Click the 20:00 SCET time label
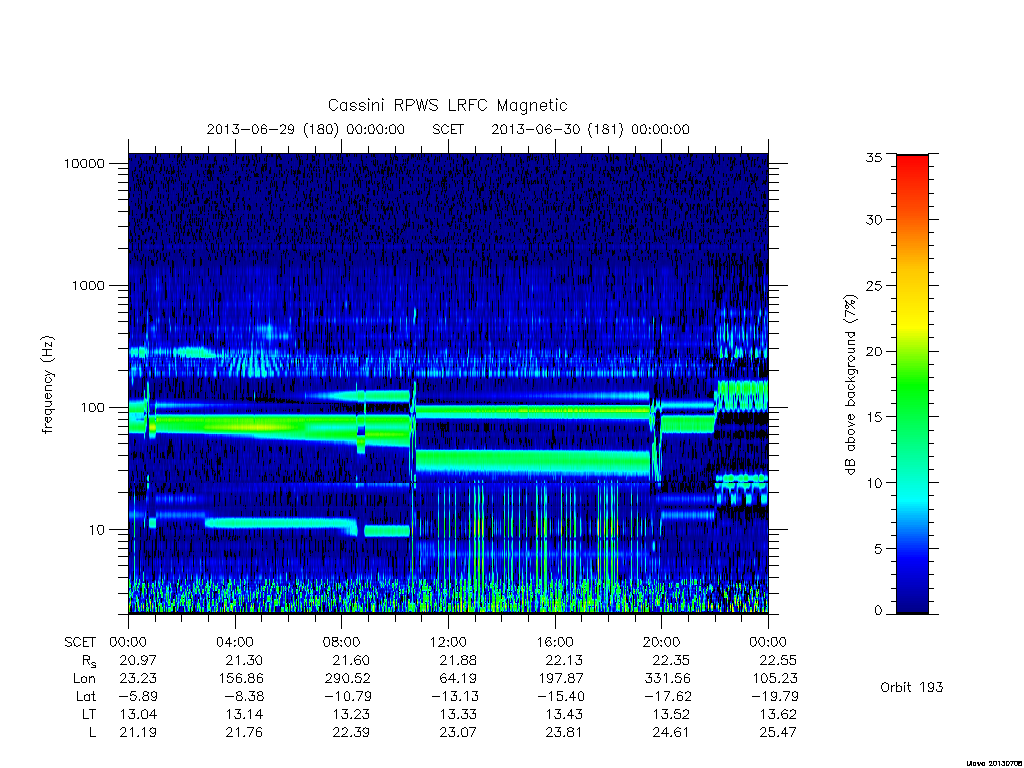The width and height of the screenshot is (1024, 768). [662, 642]
